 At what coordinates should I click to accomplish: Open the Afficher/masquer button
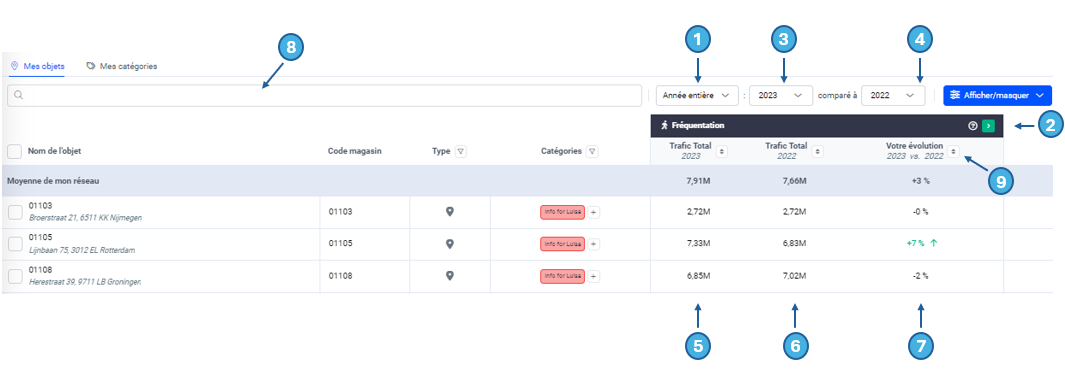997,96
